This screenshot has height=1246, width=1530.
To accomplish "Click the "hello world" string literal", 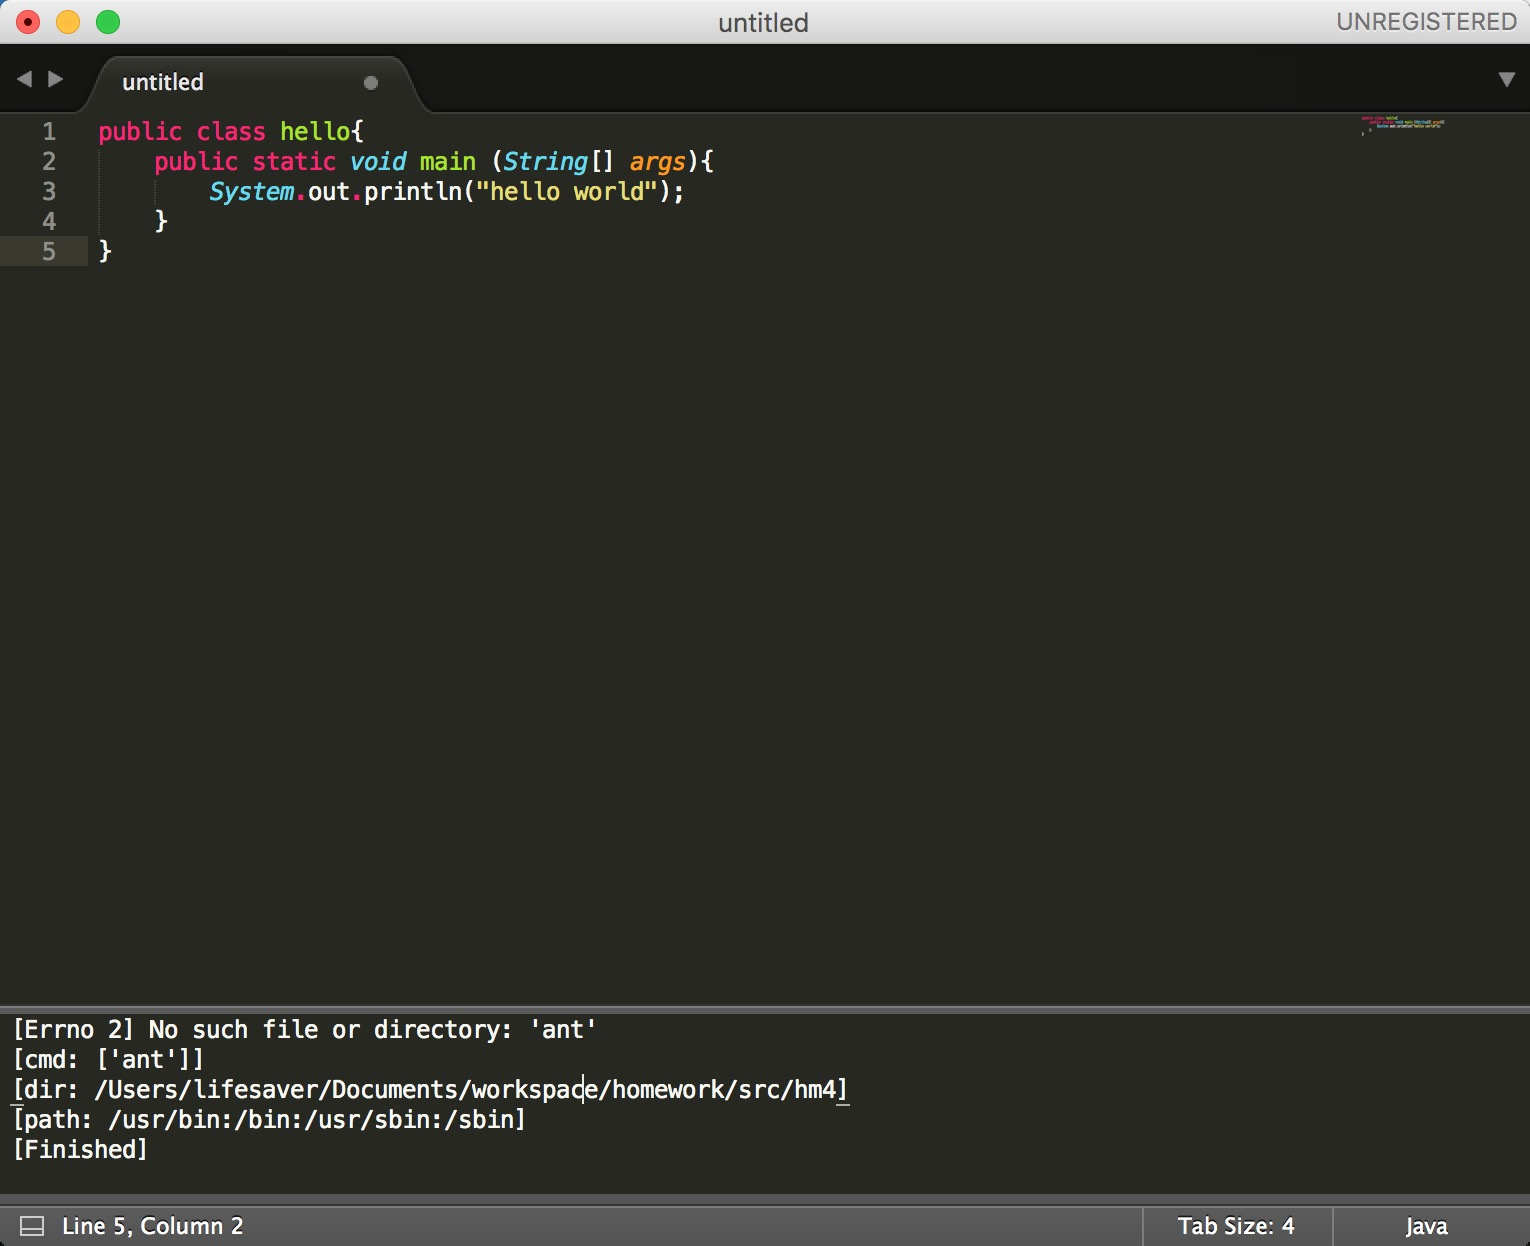I will [566, 191].
